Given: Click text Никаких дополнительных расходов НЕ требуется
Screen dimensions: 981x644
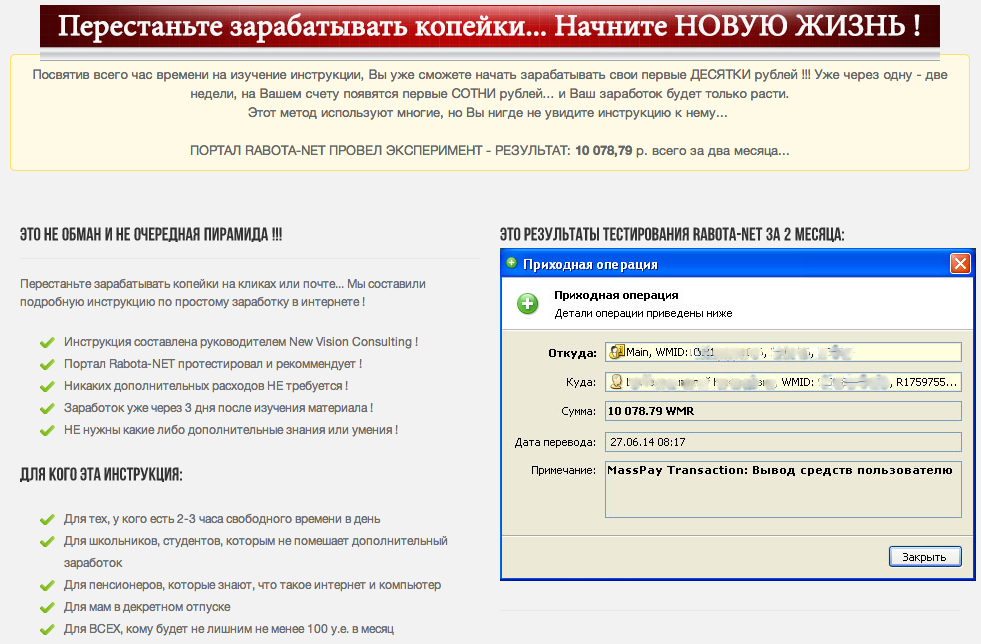Looking at the screenshot, I should click(x=206, y=386).
